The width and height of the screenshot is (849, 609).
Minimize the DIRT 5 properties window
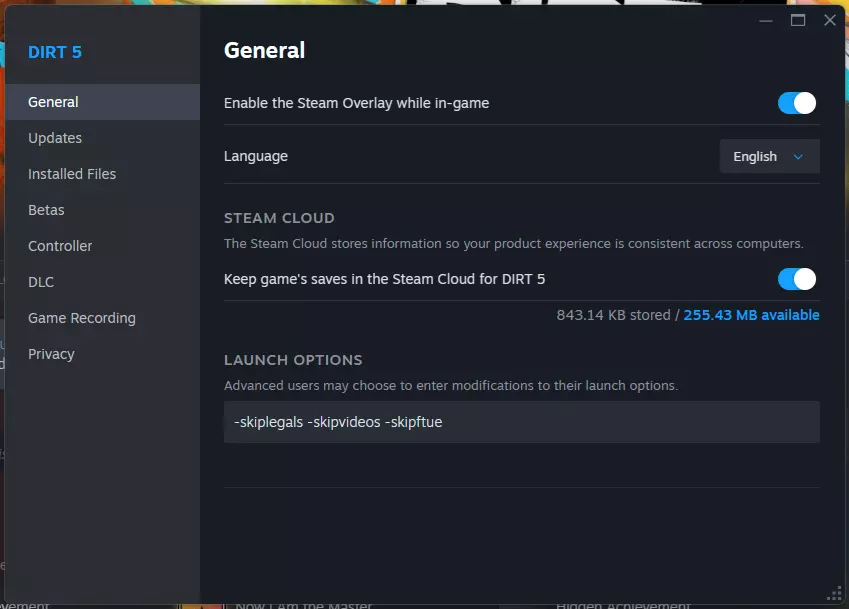767,20
